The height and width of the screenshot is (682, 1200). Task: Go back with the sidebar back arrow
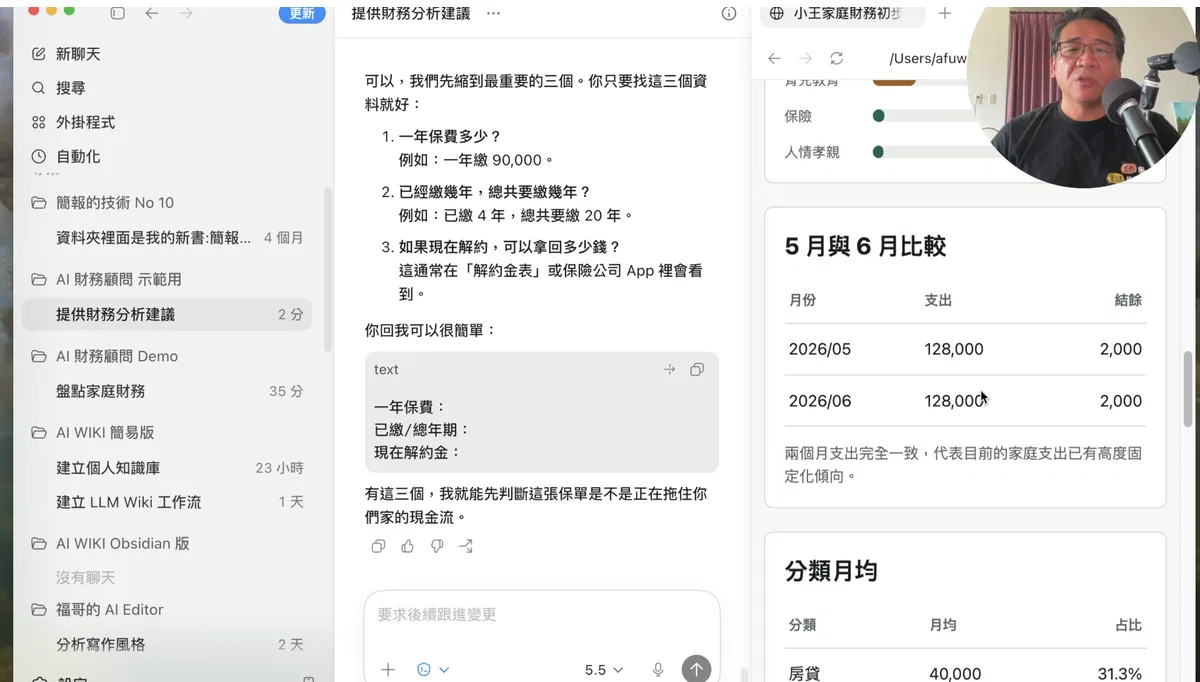tap(152, 13)
